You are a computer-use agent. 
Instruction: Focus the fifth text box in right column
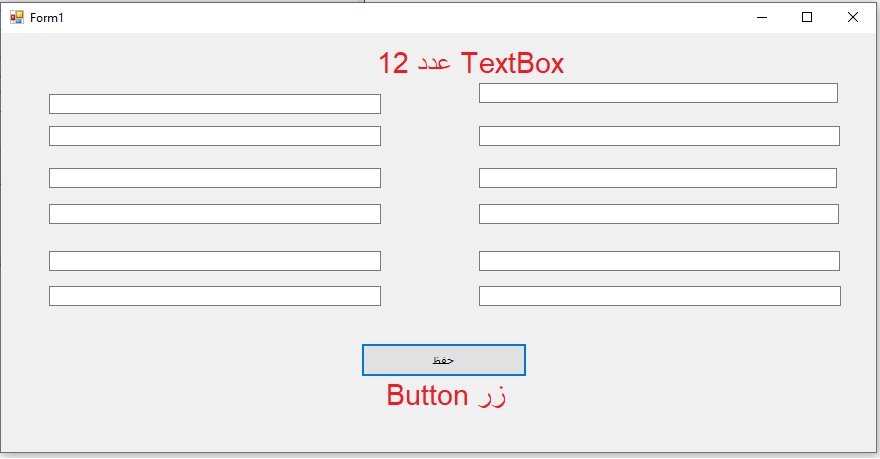coord(658,261)
